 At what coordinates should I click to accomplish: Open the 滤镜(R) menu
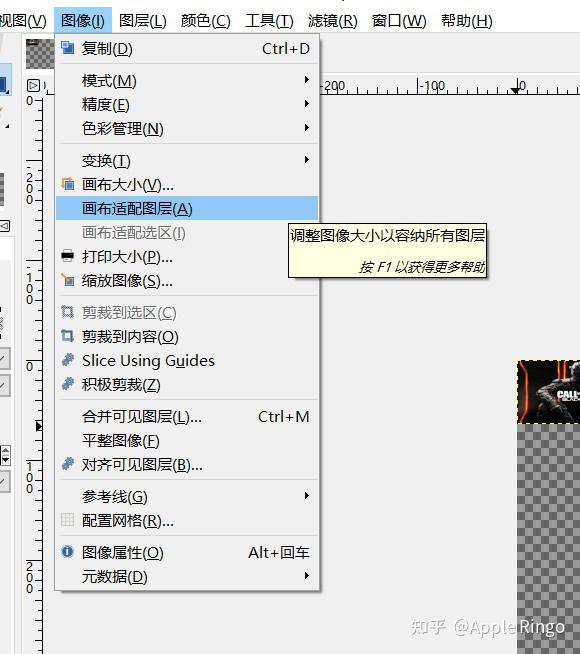[x=332, y=20]
